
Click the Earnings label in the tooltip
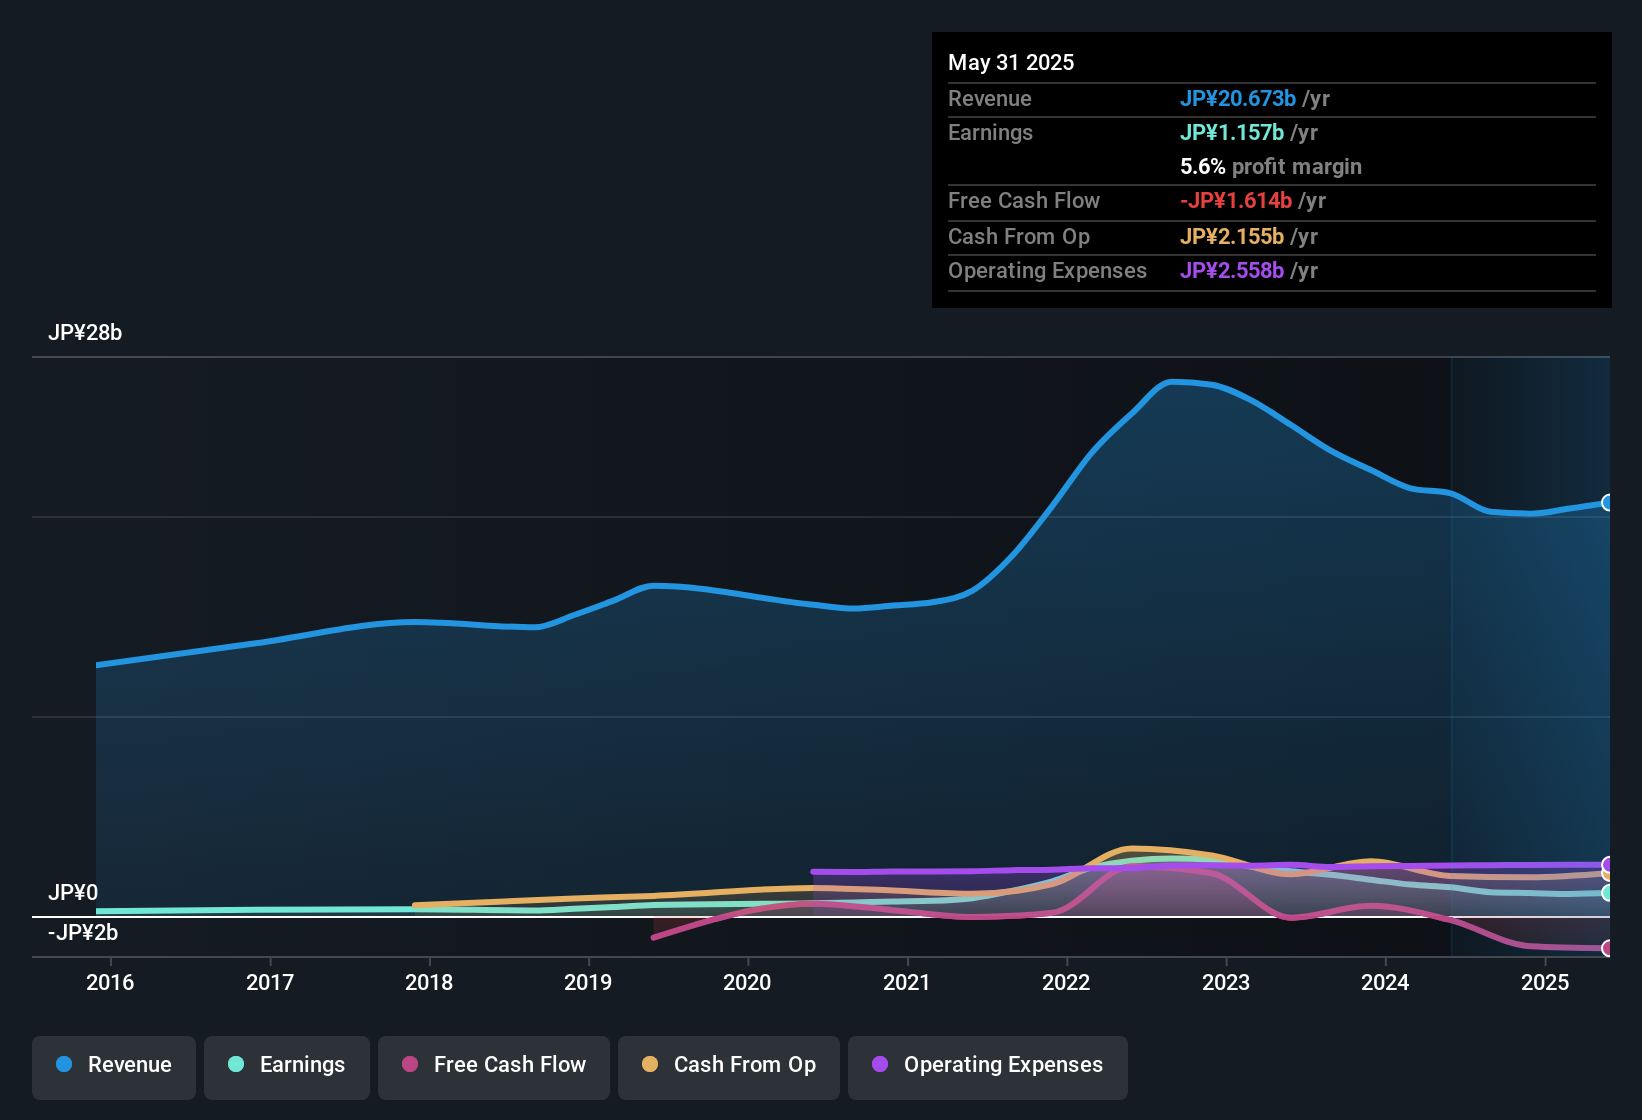(x=990, y=133)
